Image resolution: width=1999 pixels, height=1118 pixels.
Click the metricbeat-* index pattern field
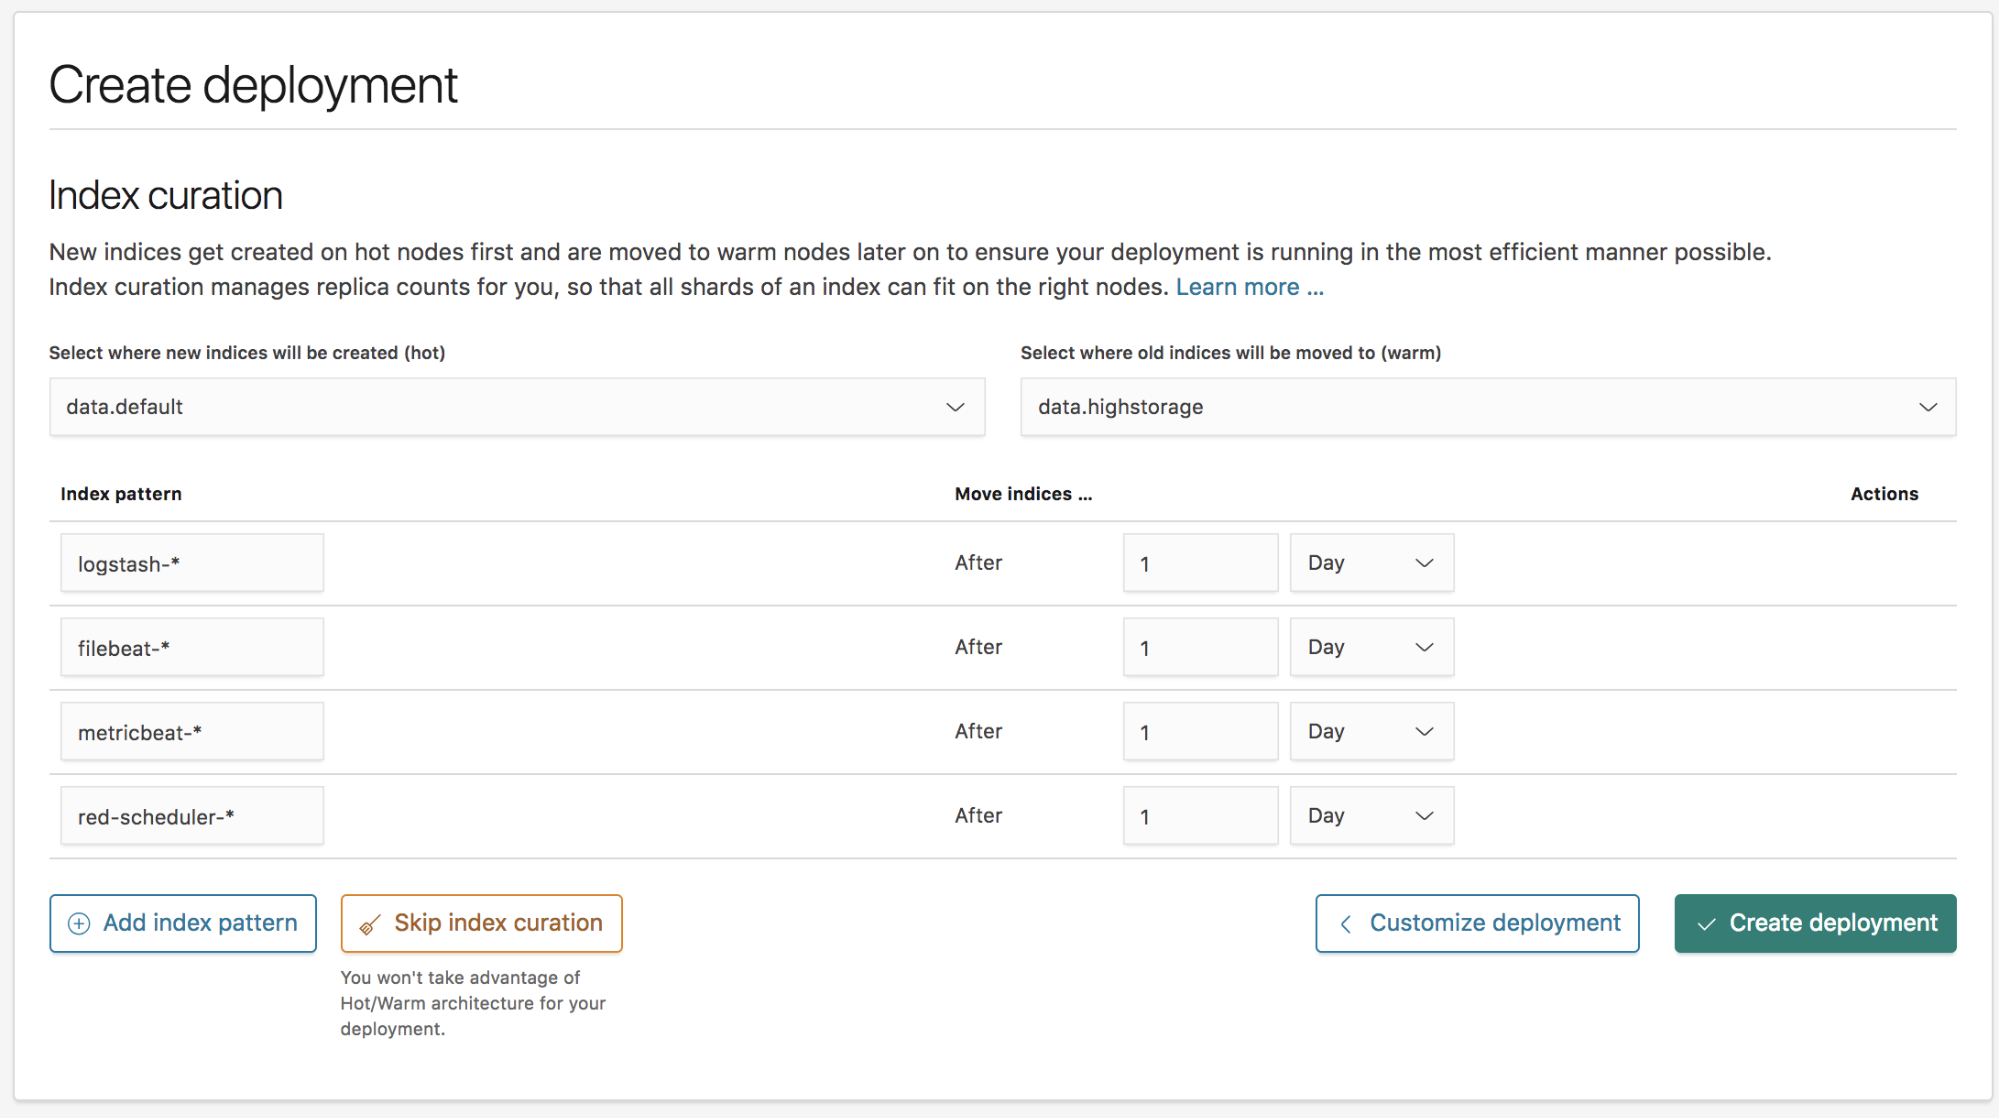click(192, 731)
